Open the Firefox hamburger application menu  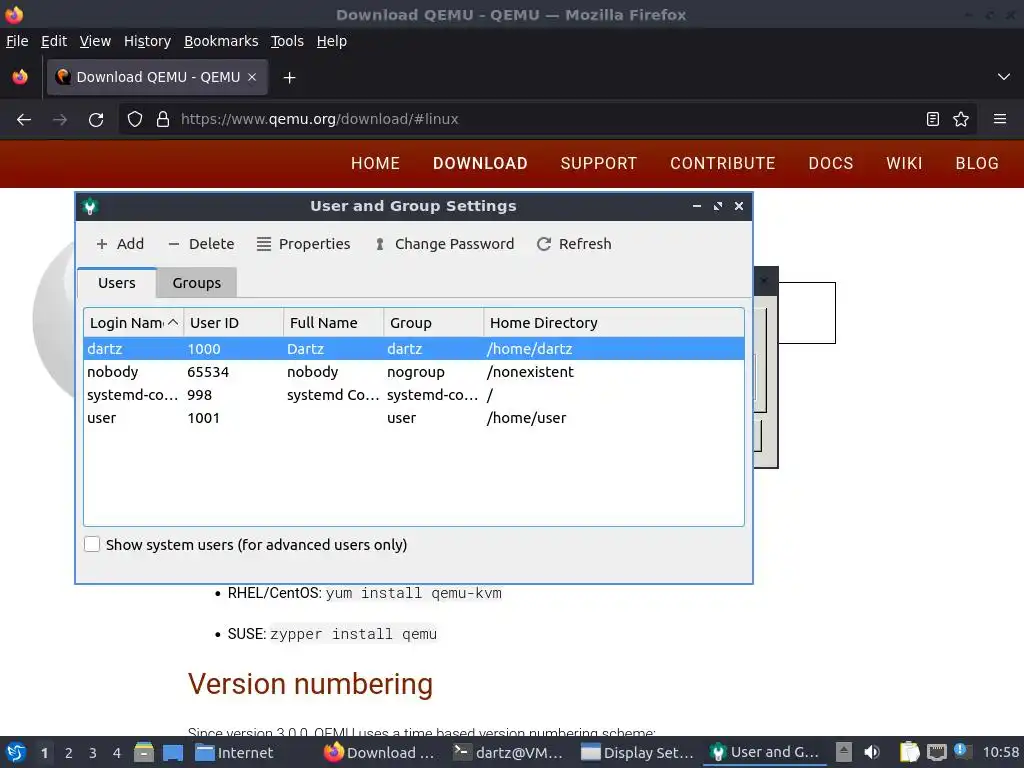pos(1000,120)
